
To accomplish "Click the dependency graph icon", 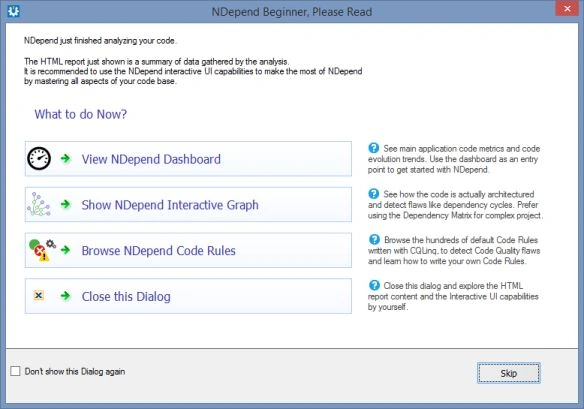I will point(39,204).
